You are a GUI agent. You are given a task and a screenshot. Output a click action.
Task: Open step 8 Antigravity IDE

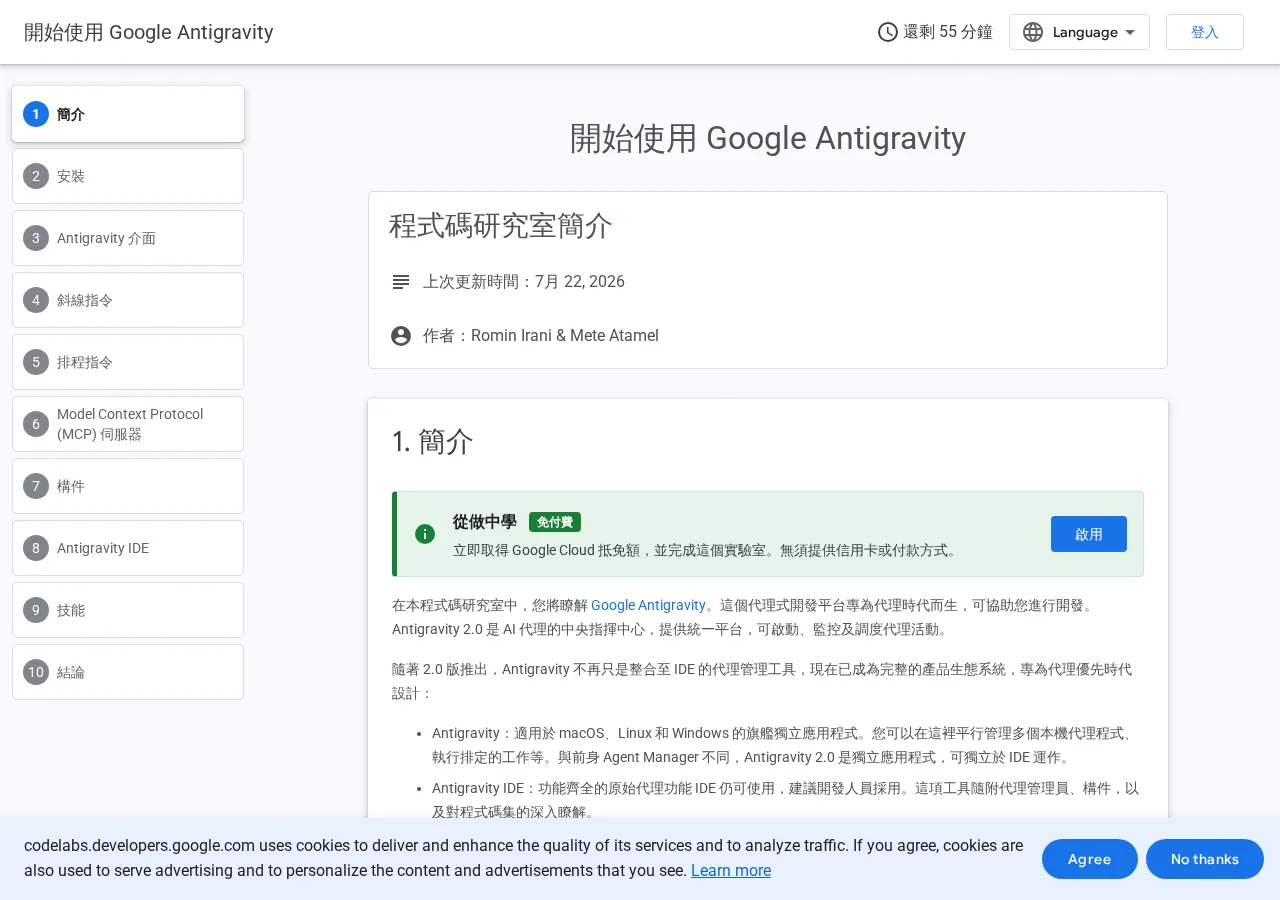pos(128,548)
